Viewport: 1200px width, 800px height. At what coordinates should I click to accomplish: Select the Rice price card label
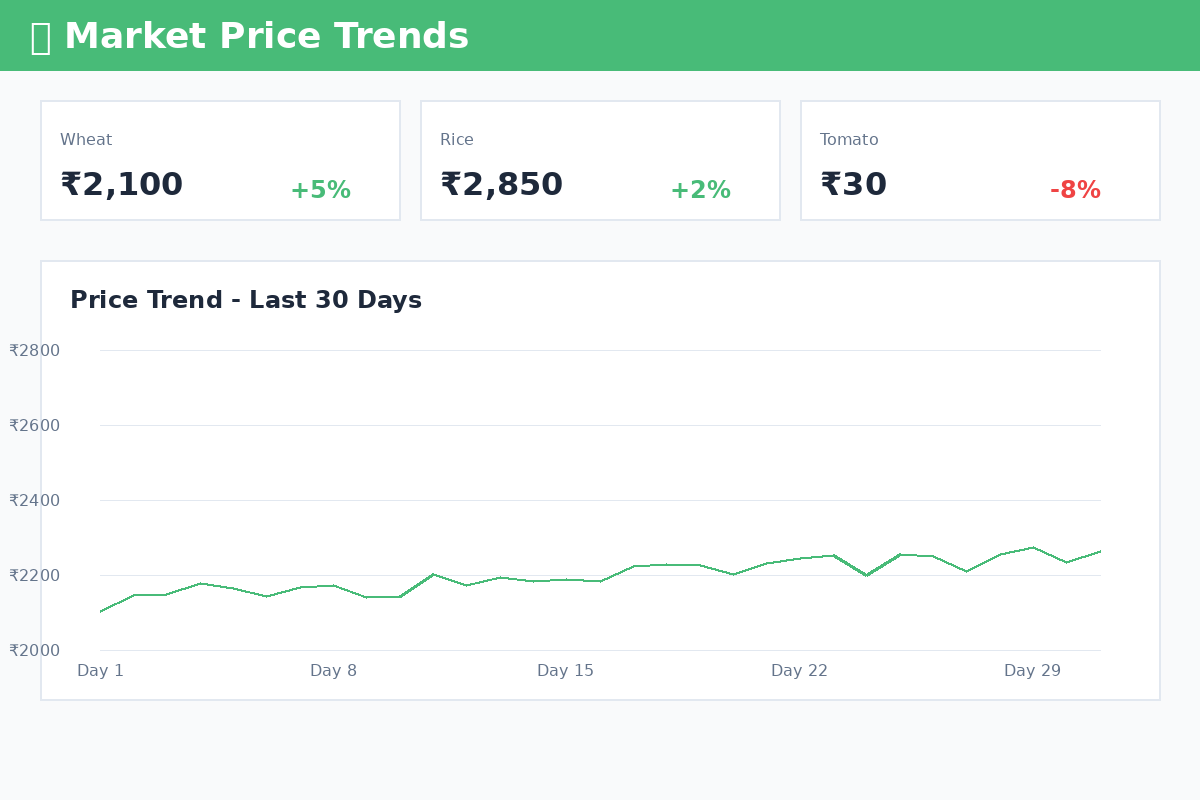point(457,140)
